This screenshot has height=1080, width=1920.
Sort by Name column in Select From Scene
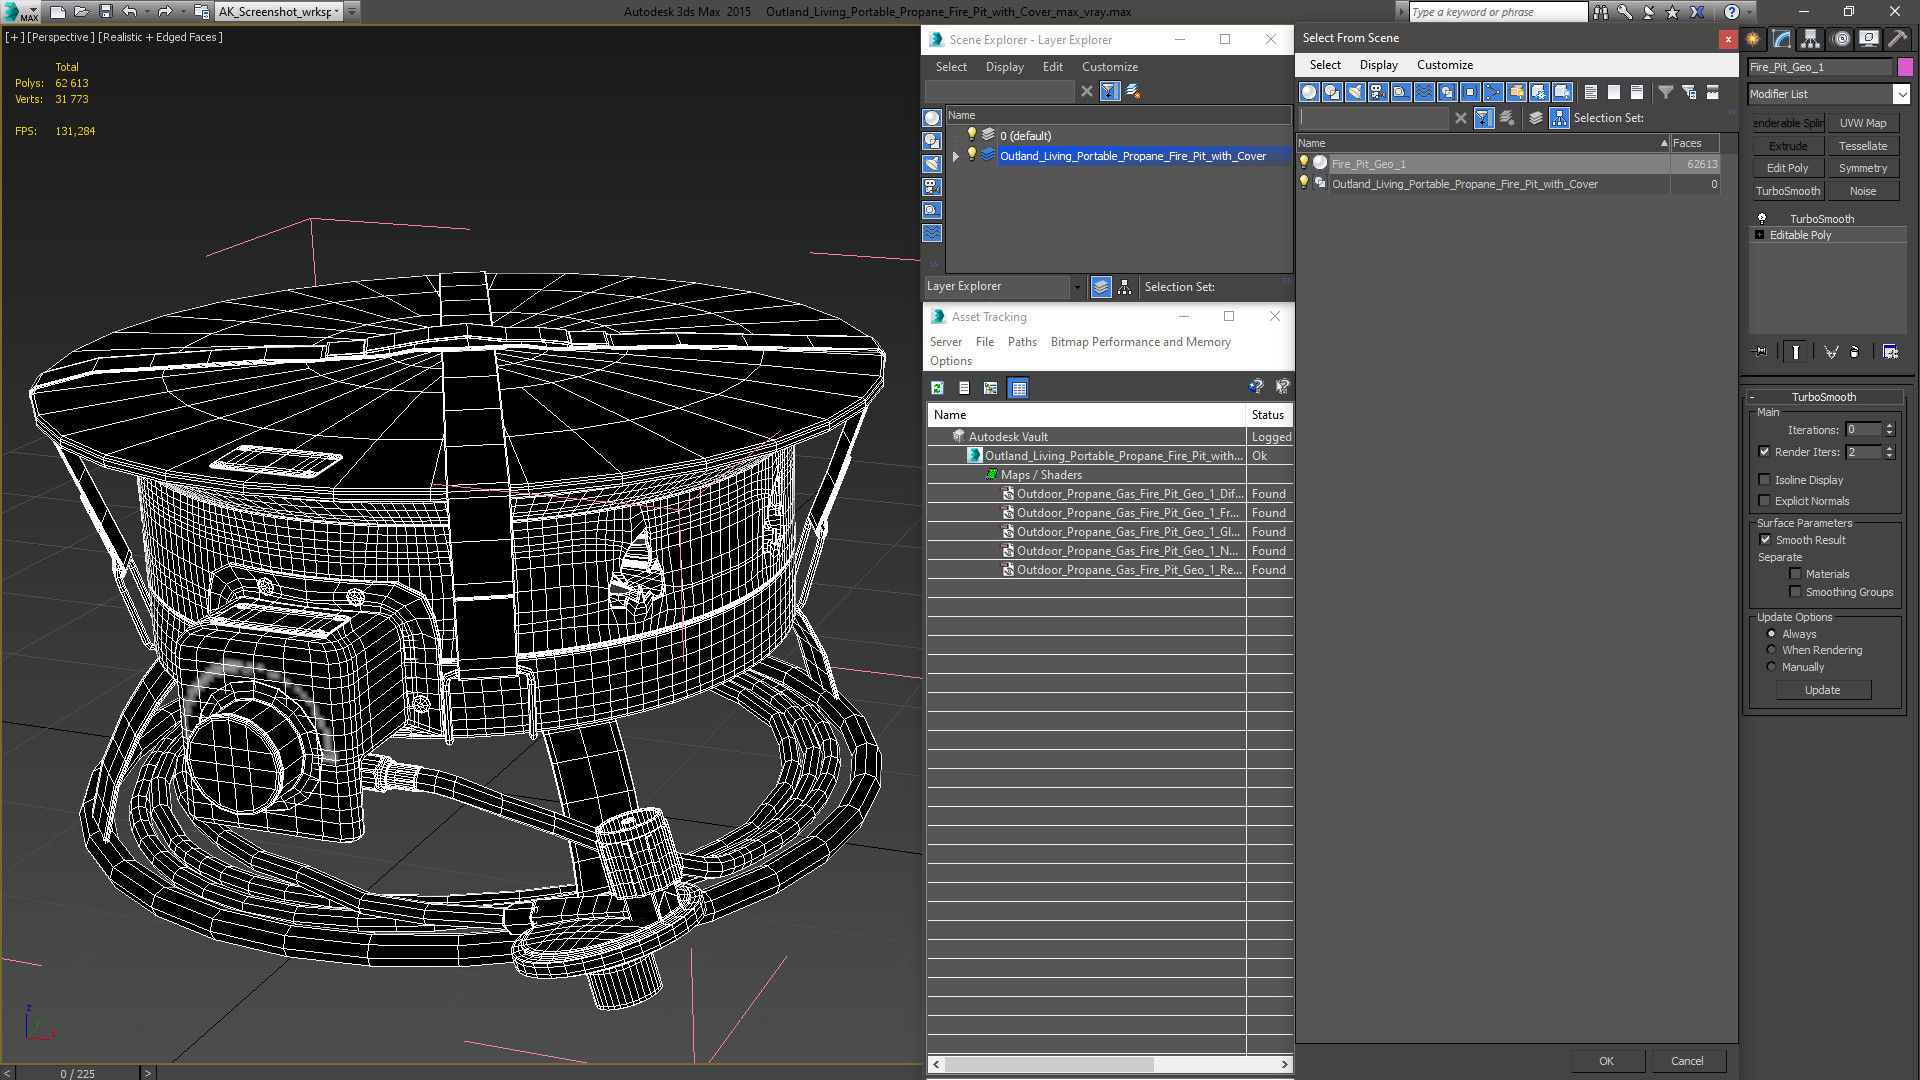tap(1483, 143)
